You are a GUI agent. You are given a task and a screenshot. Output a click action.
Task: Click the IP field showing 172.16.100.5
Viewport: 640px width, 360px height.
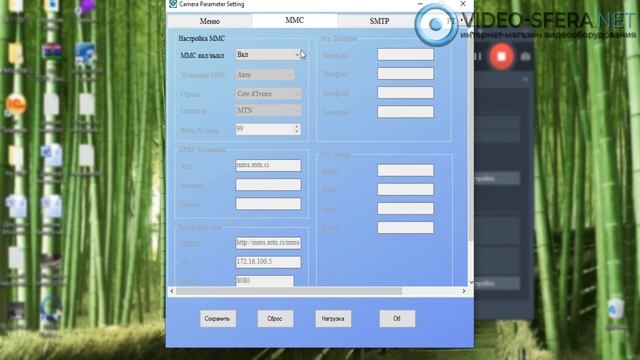268,262
